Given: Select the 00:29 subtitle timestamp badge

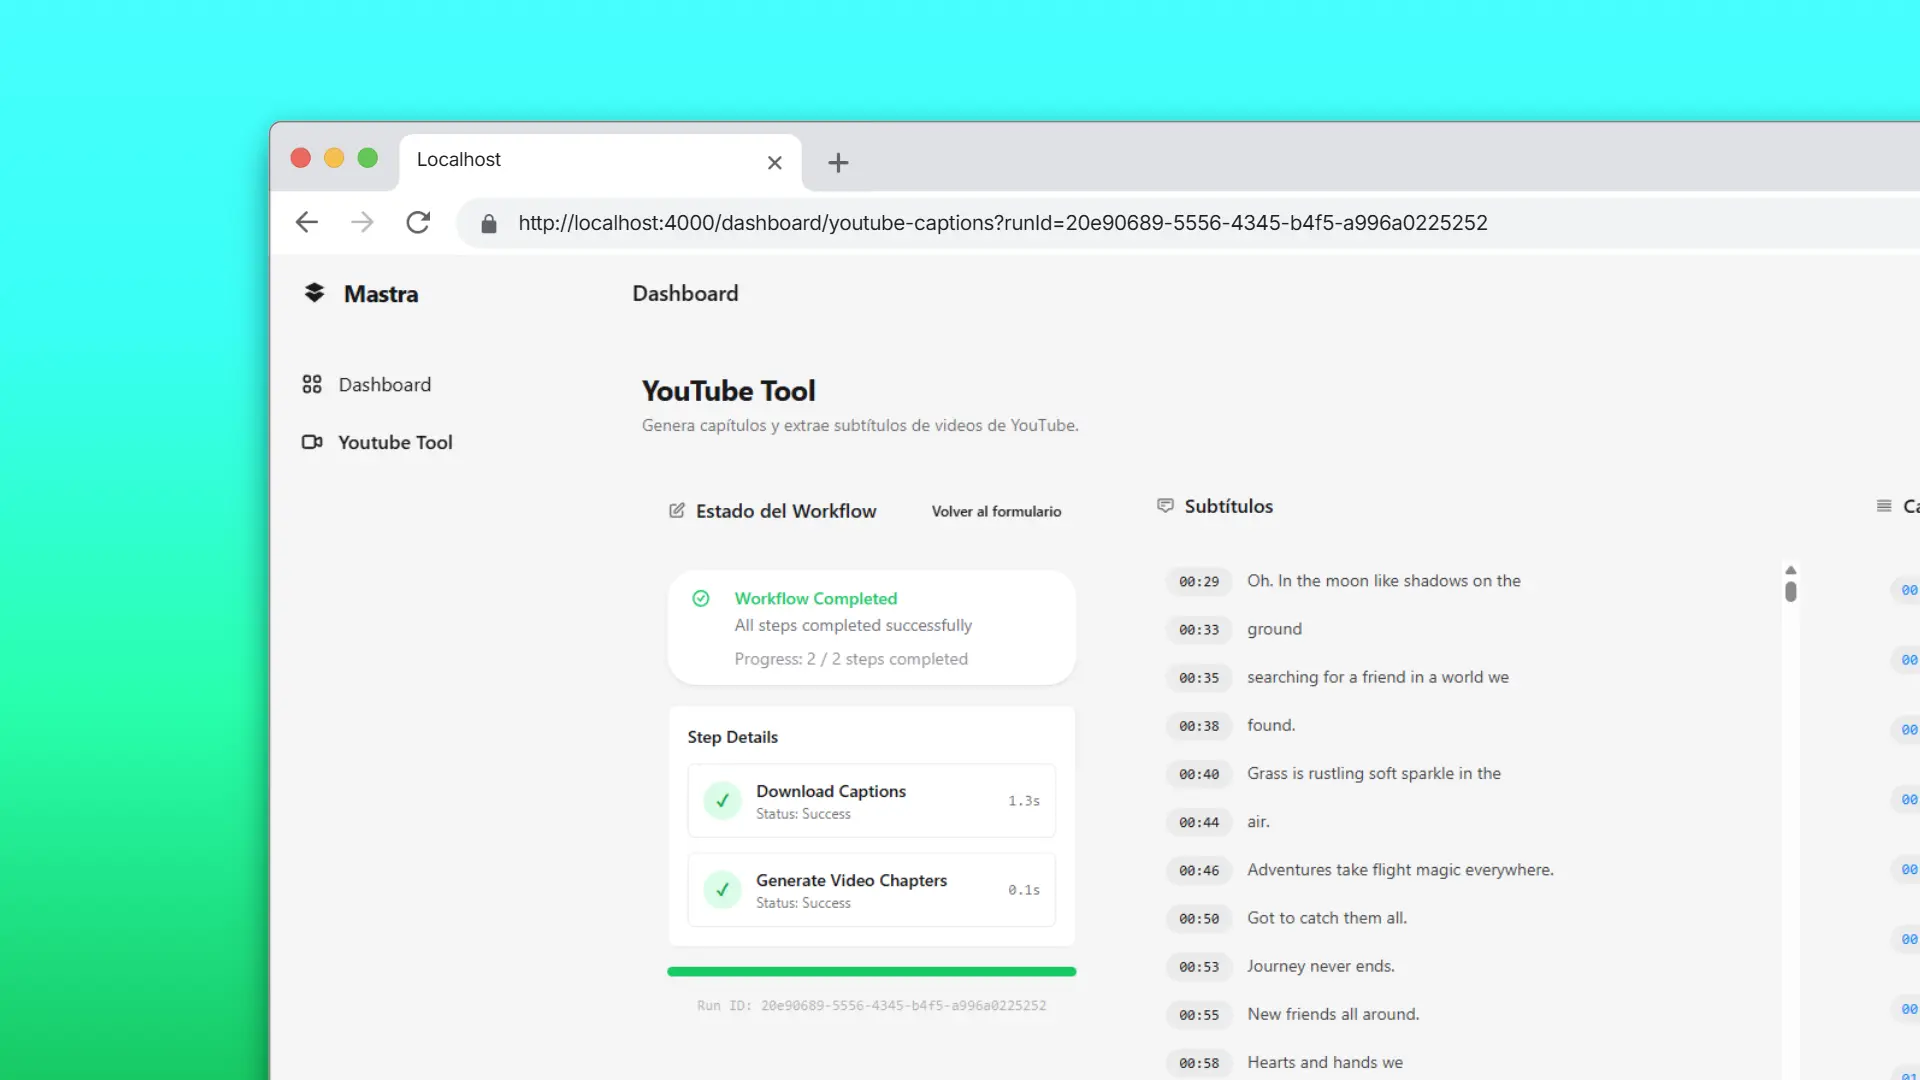Looking at the screenshot, I should point(1198,581).
